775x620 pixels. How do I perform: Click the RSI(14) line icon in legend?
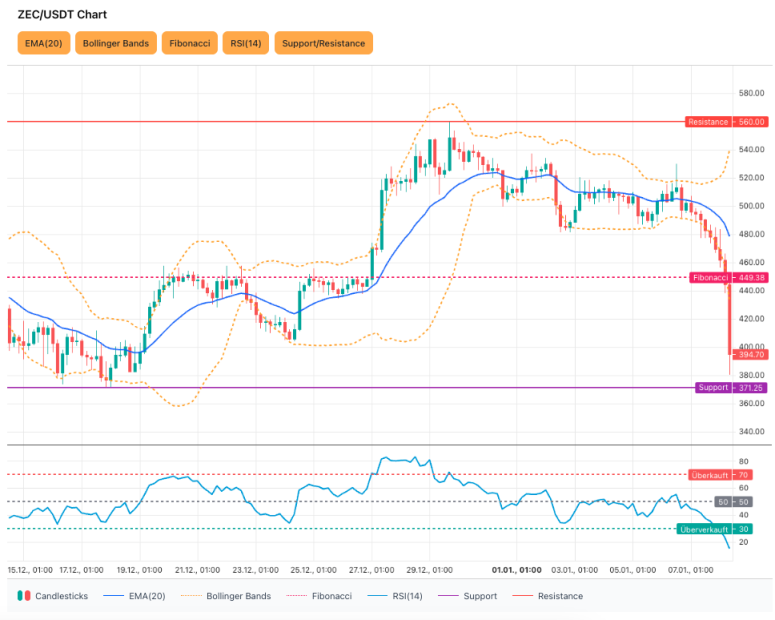click(x=379, y=596)
